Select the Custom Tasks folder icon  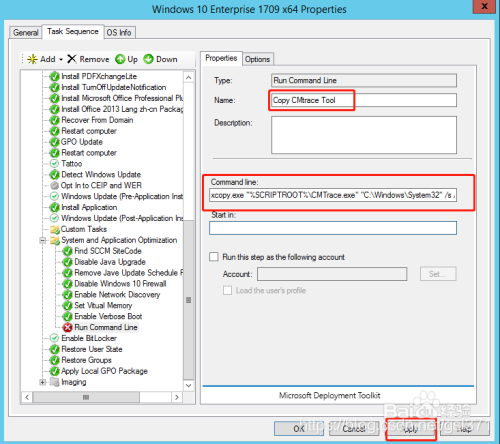[x=54, y=229]
